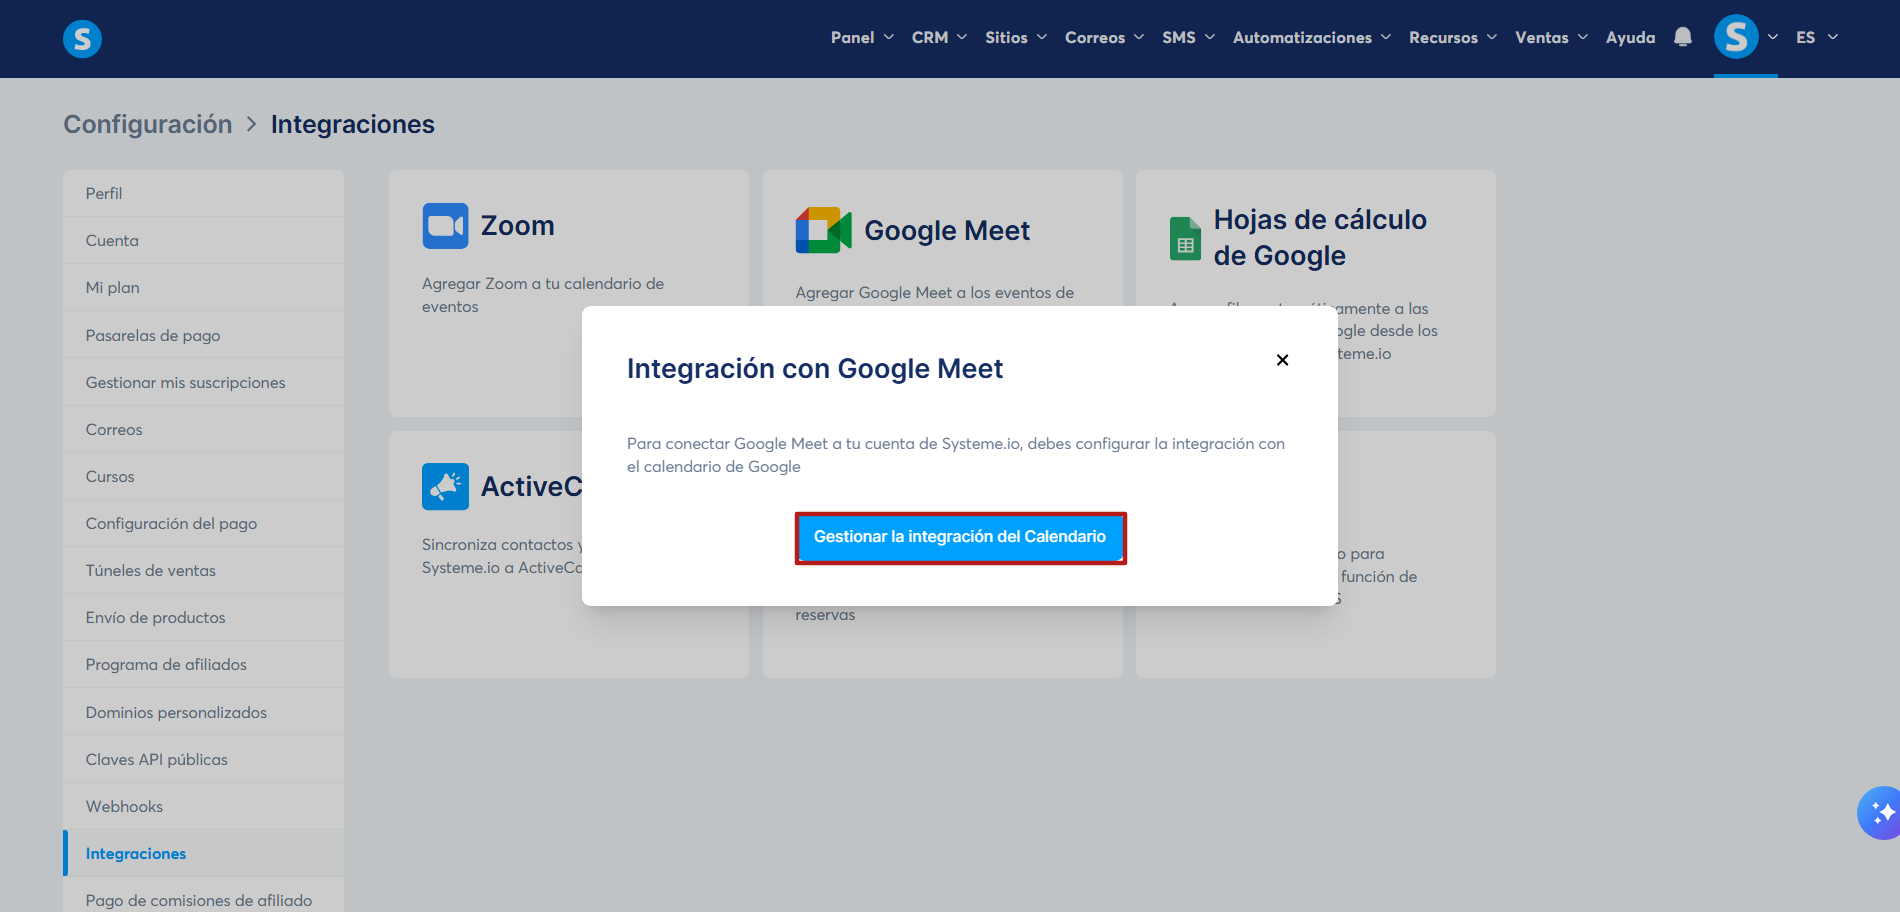Click the Zoom card description text
The height and width of the screenshot is (912, 1900).
pyautogui.click(x=543, y=295)
